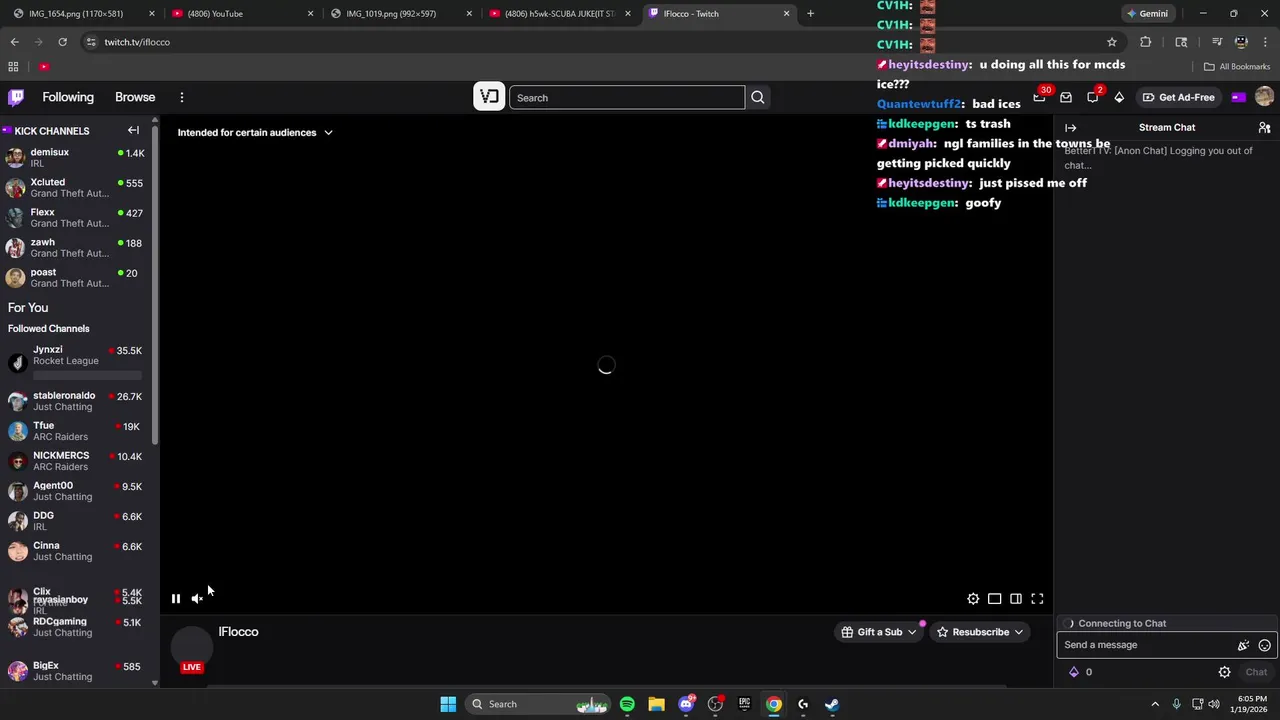This screenshot has width=1280, height=720.
Task: Click the Twitch search field
Action: point(627,98)
